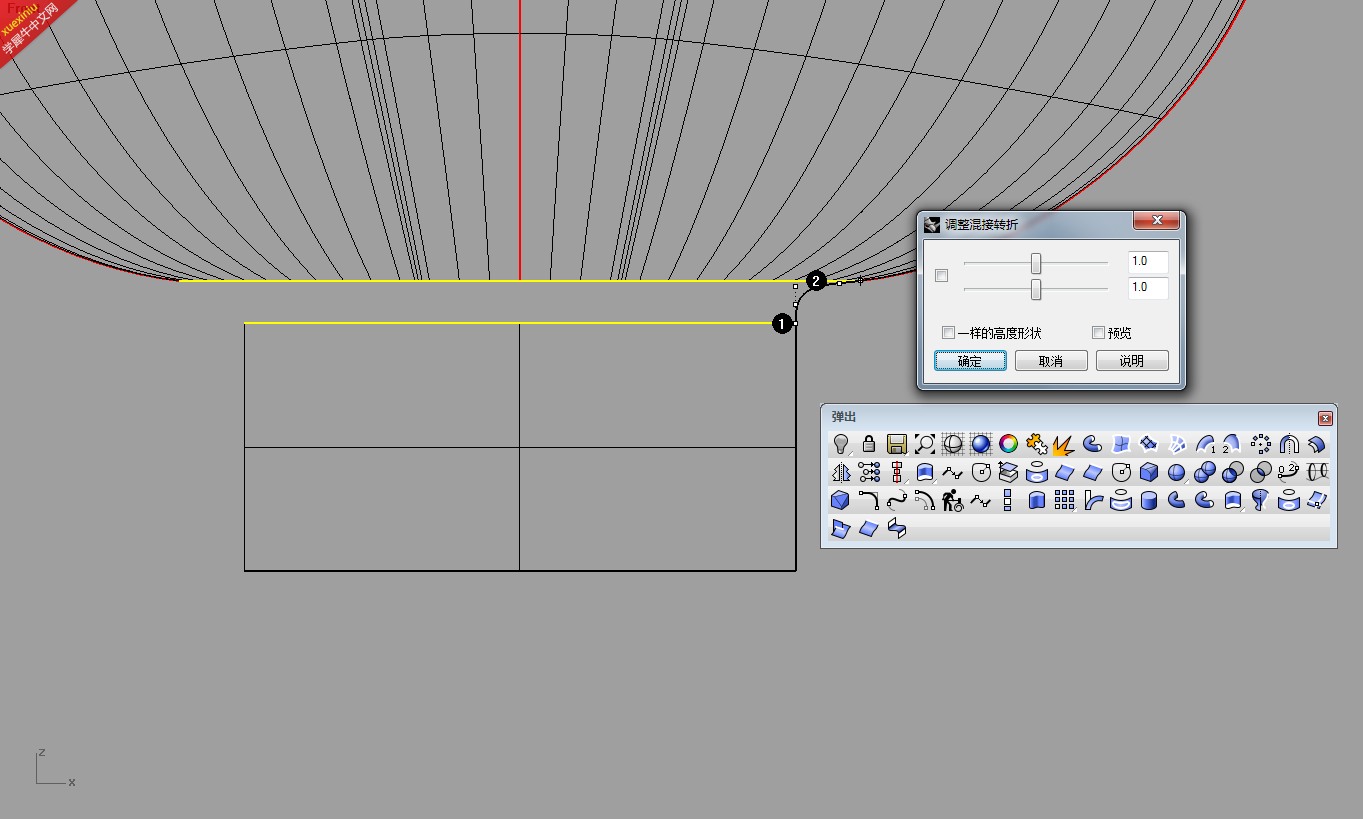The height and width of the screenshot is (819, 1363).
Task: Click the zoom extents magnifier icon
Action: pos(925,444)
